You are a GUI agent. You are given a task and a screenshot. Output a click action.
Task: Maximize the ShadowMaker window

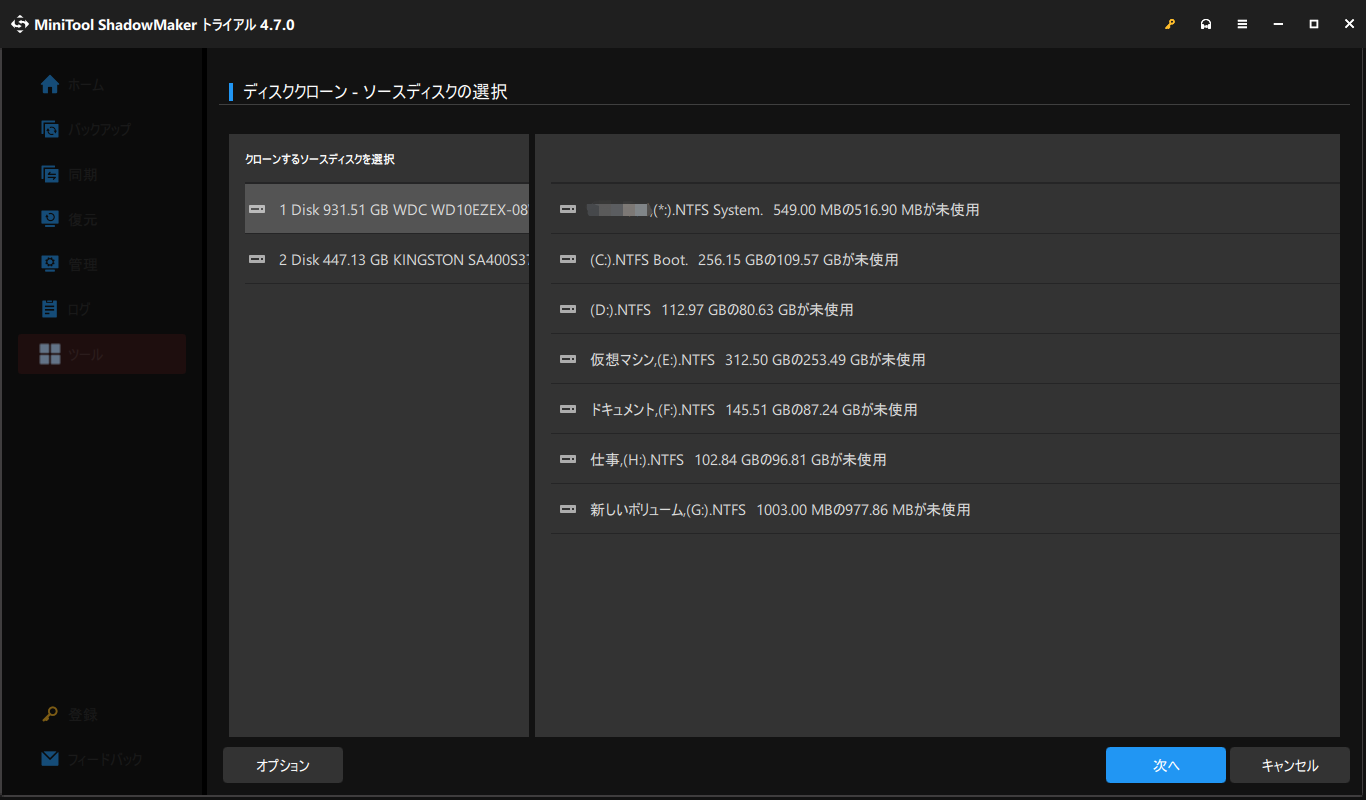1314,24
